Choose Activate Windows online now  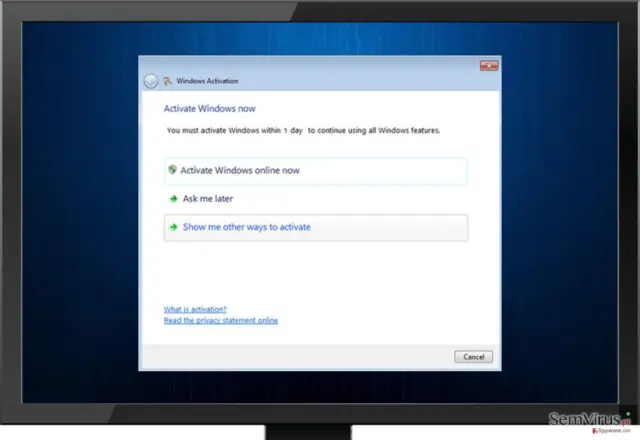[316, 171]
